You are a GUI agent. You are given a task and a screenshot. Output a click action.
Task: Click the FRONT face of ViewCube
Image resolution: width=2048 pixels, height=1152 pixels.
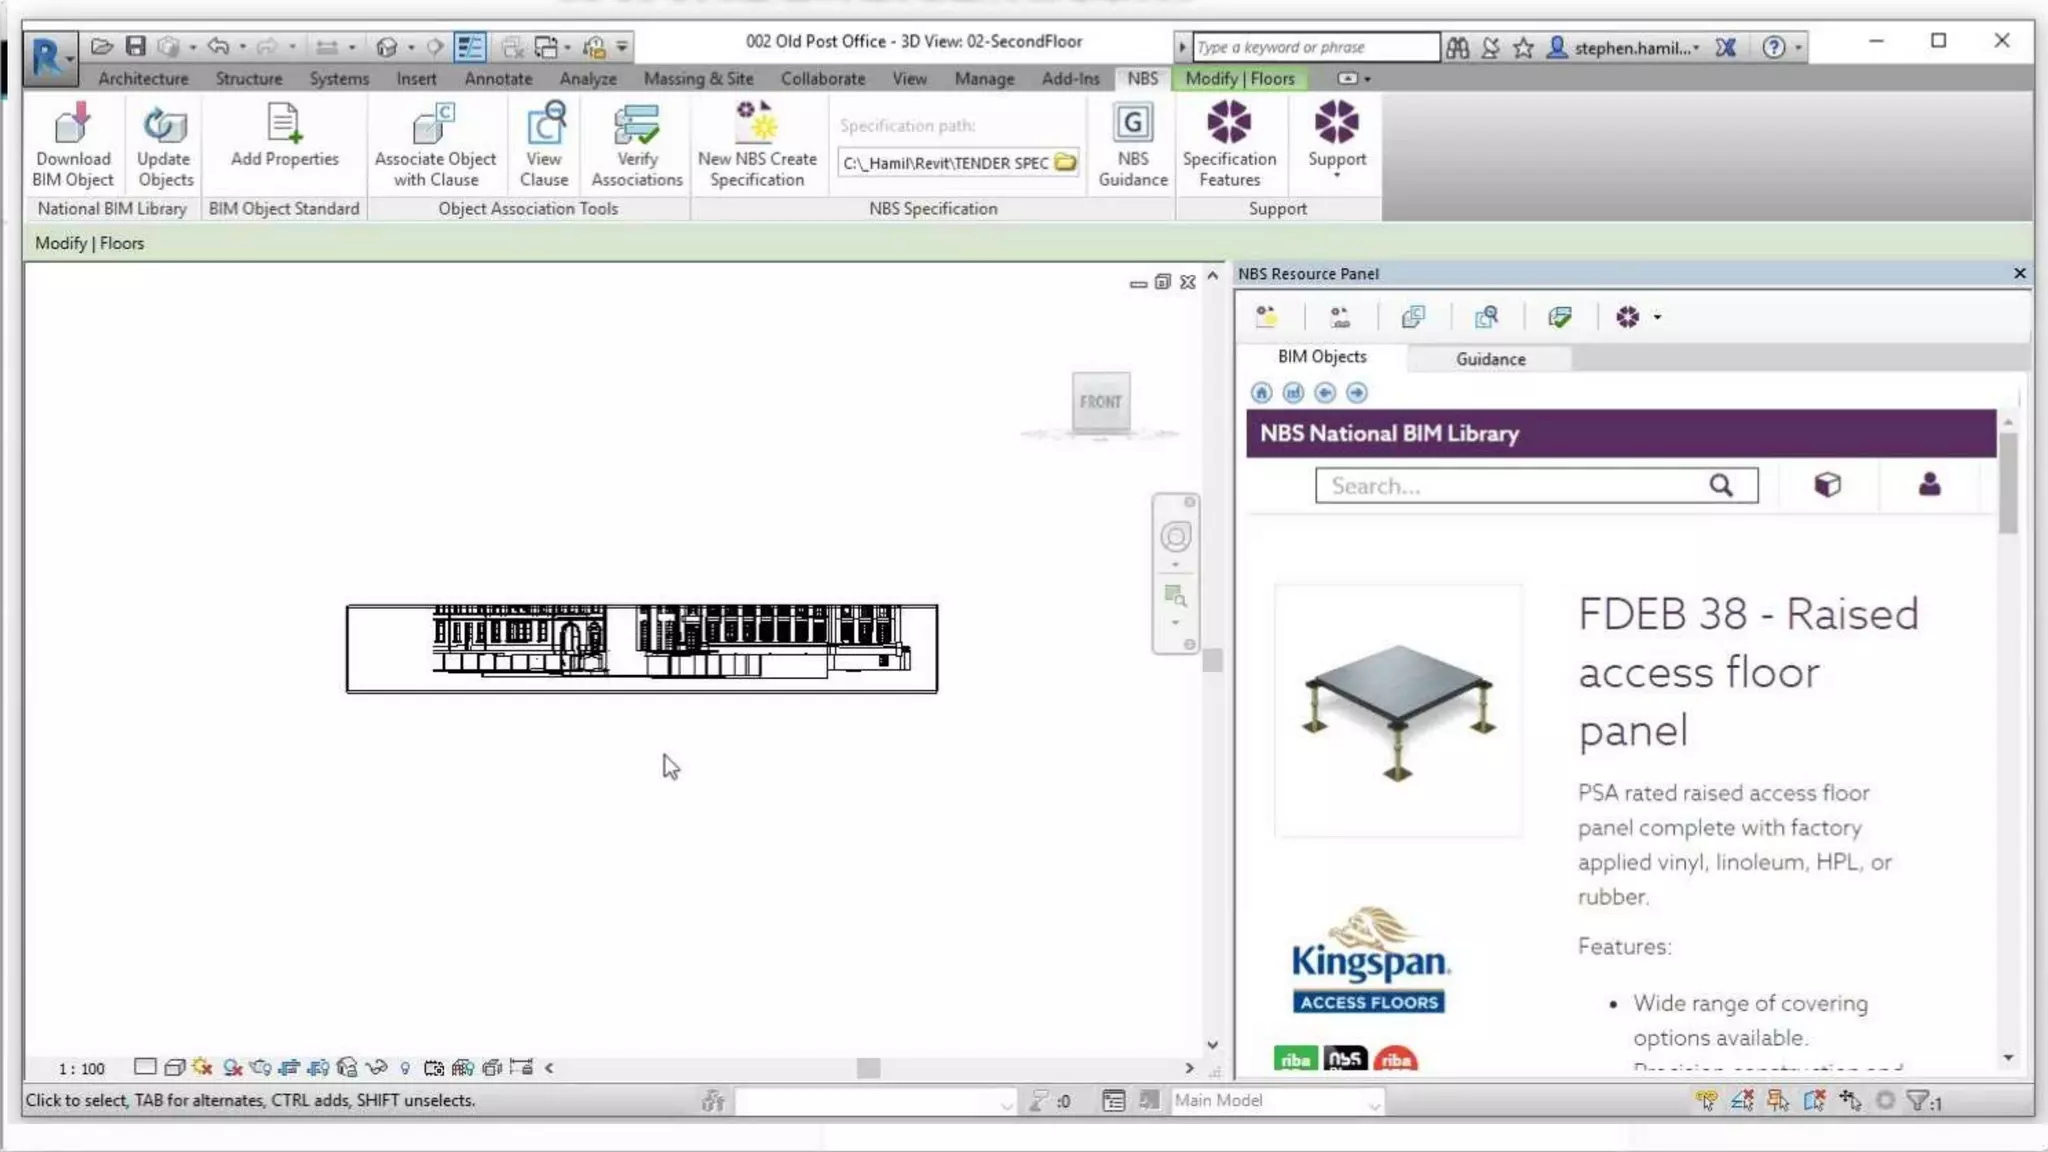(1100, 401)
